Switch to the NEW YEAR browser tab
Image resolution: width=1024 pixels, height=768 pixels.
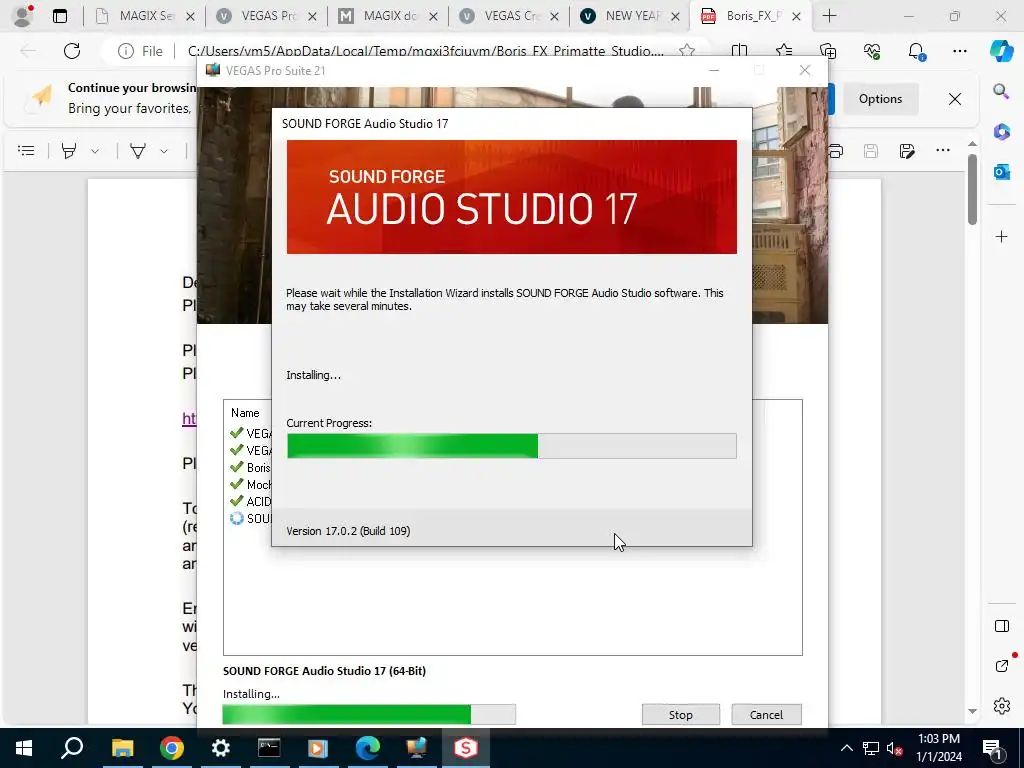point(631,16)
